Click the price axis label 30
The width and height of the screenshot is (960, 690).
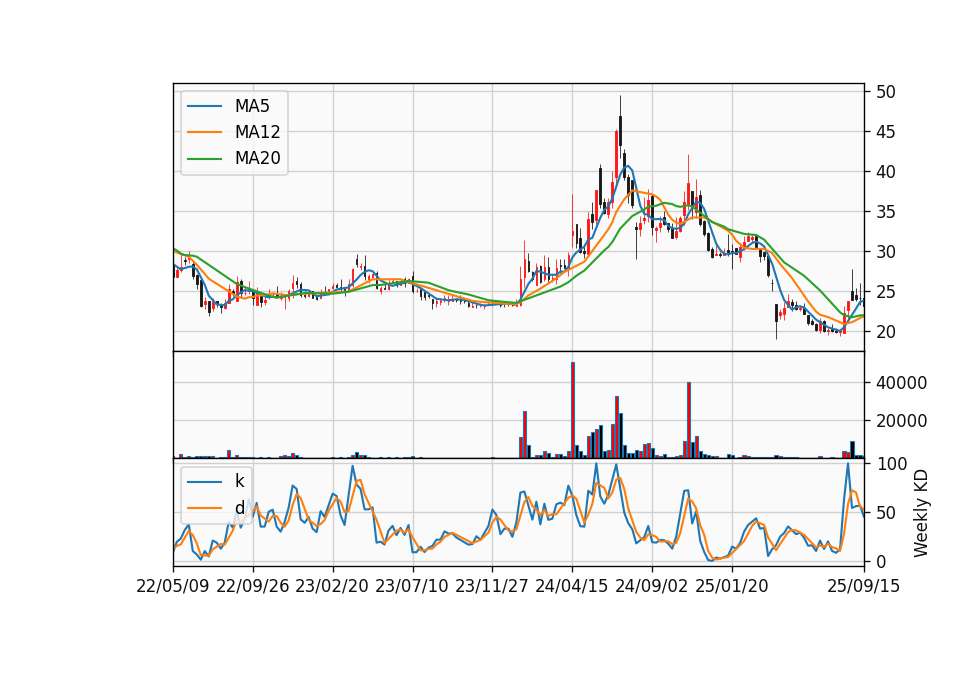pyautogui.click(x=885, y=252)
